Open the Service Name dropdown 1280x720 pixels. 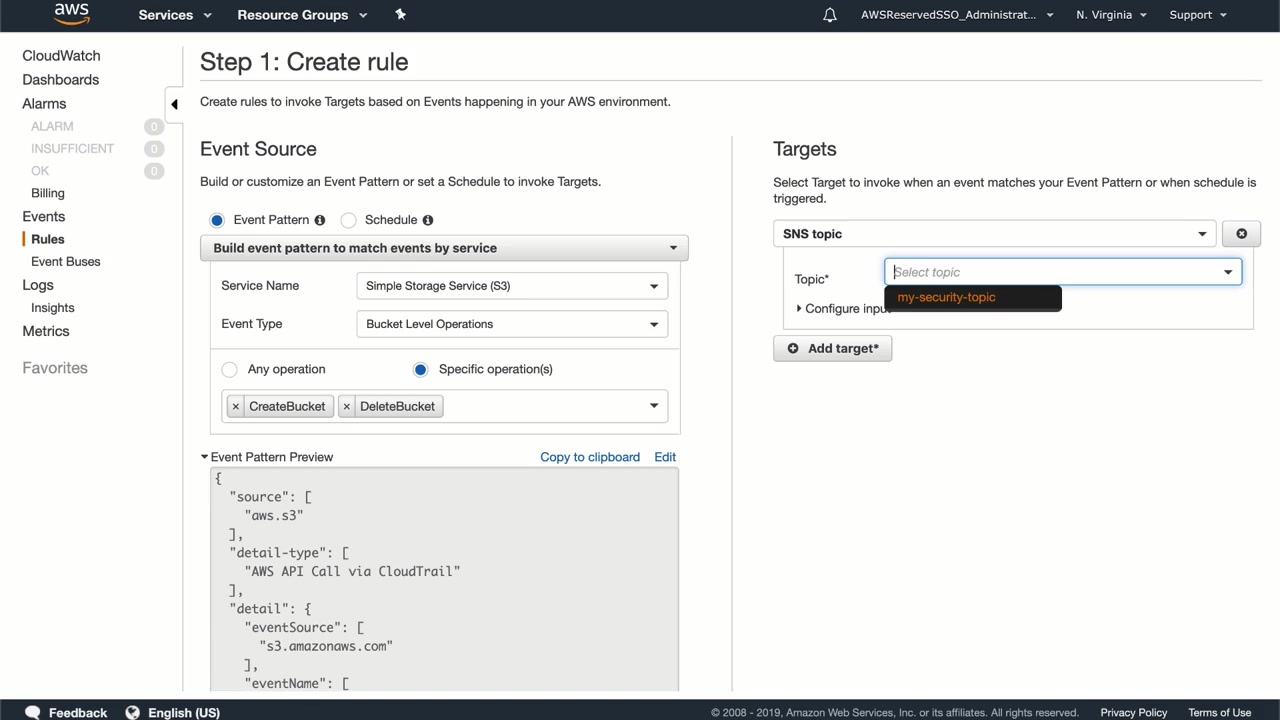pyautogui.click(x=511, y=286)
